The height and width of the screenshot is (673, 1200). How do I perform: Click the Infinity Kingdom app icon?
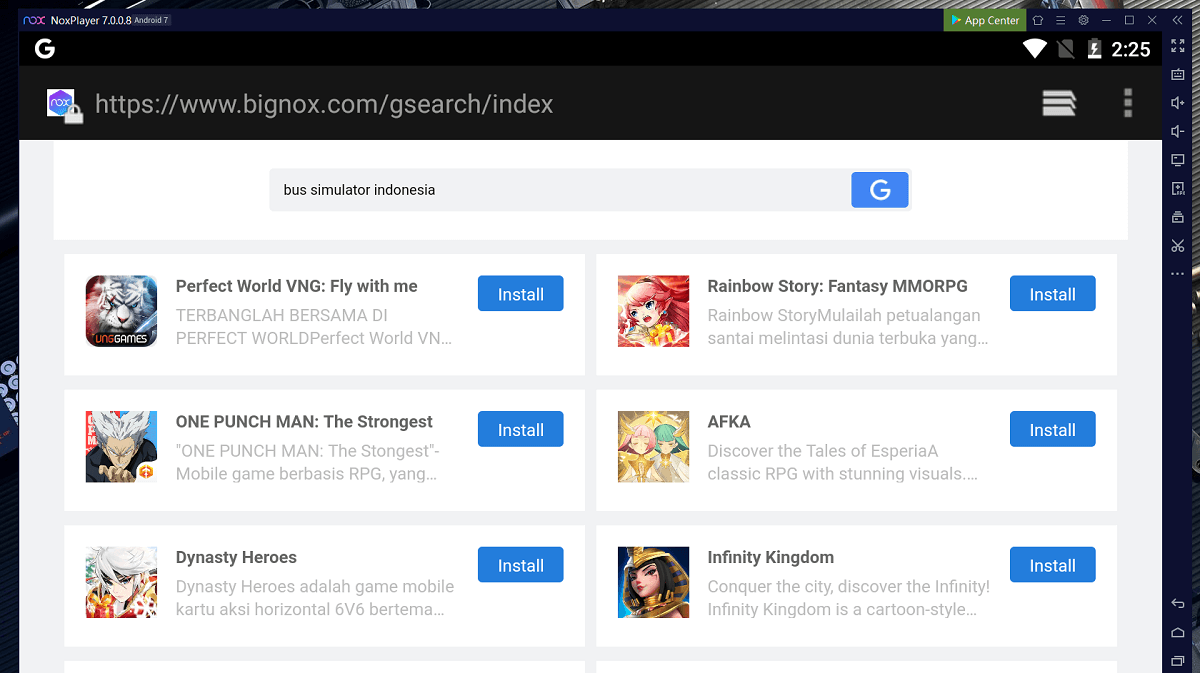653,582
